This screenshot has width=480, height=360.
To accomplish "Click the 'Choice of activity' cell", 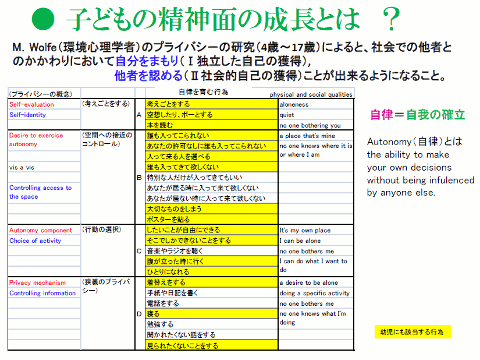I will tap(44, 241).
